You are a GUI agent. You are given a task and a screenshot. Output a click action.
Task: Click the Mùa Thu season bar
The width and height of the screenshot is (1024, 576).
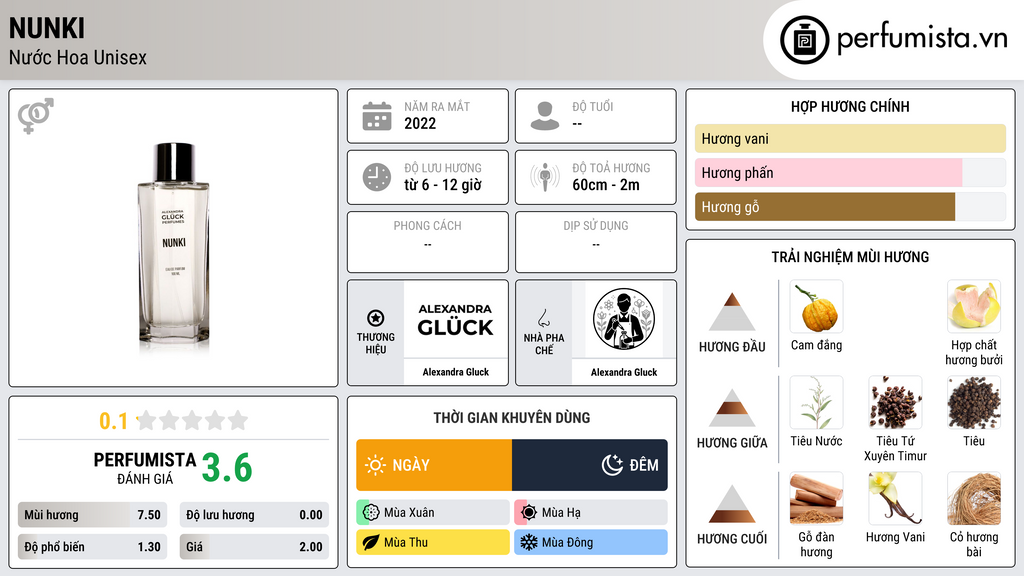(433, 542)
